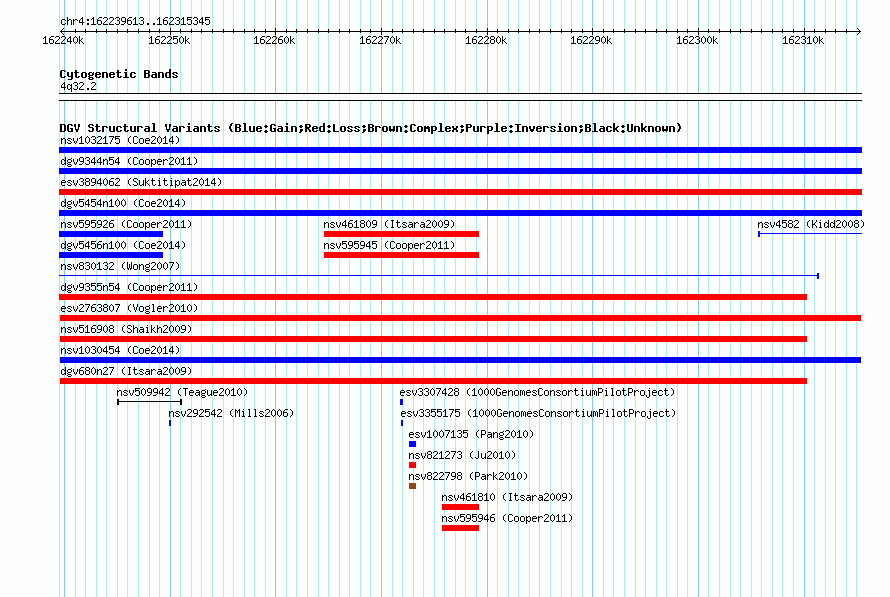The height and width of the screenshot is (597, 890).
Task: Open the nsv4582 (Kidd2008) label
Action: [811, 224]
